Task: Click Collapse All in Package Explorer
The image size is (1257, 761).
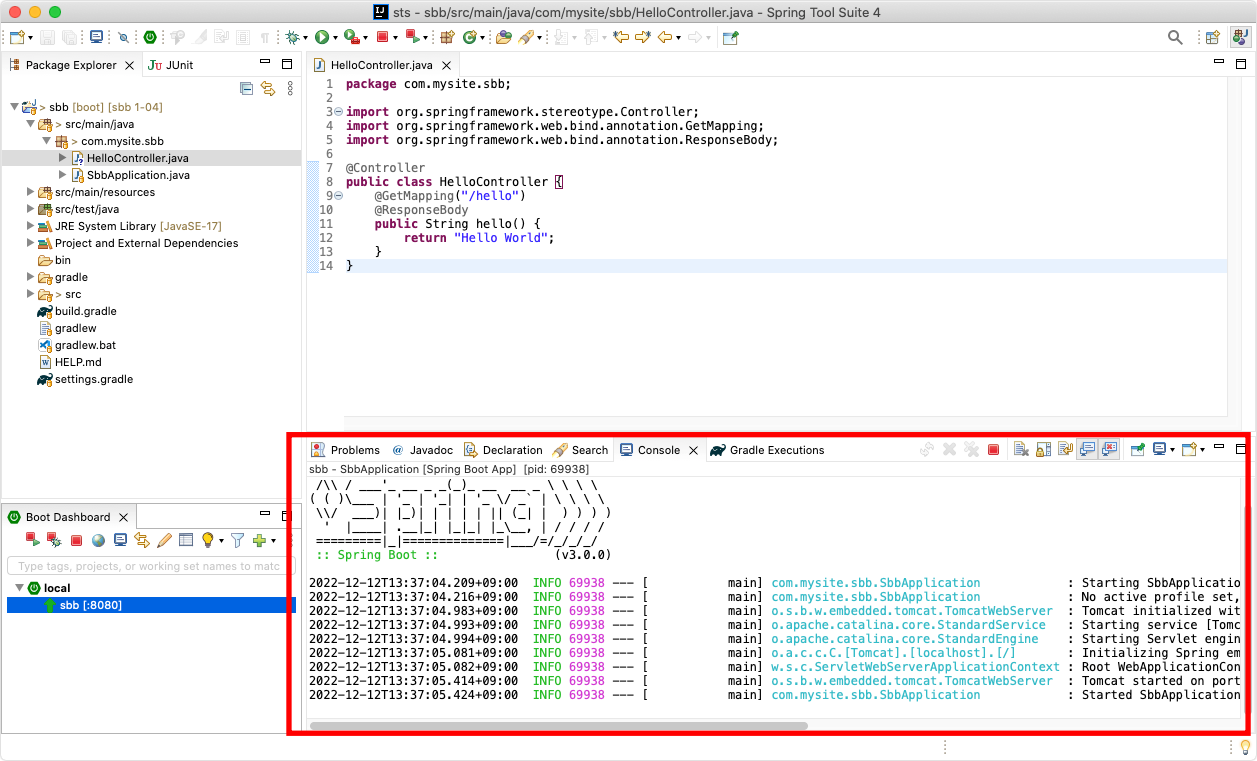Action: (x=246, y=88)
